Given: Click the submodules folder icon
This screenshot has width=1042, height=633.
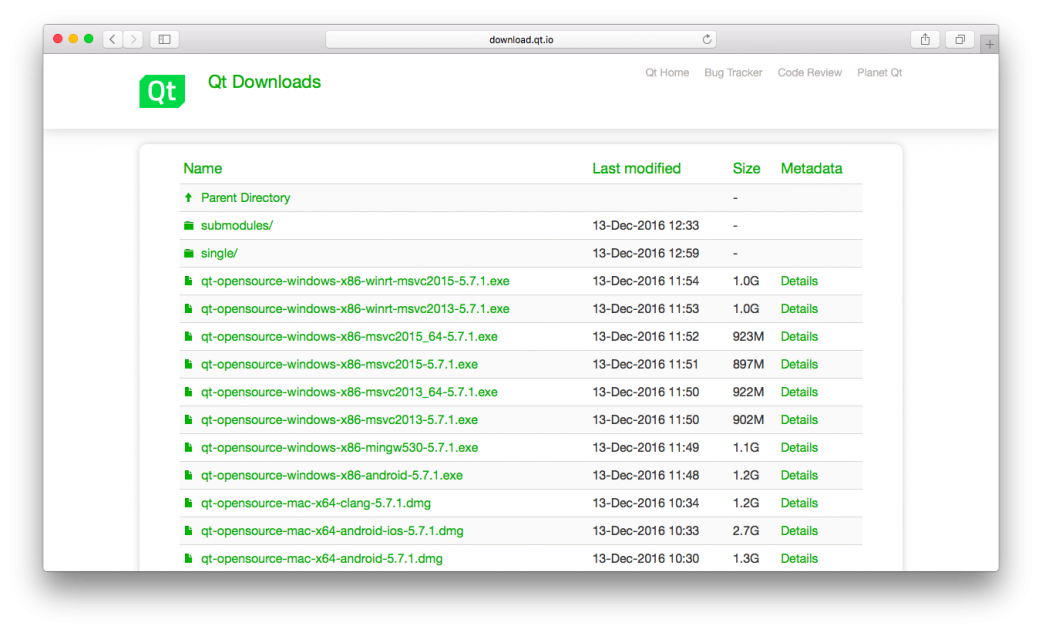Looking at the screenshot, I should pos(188,226).
